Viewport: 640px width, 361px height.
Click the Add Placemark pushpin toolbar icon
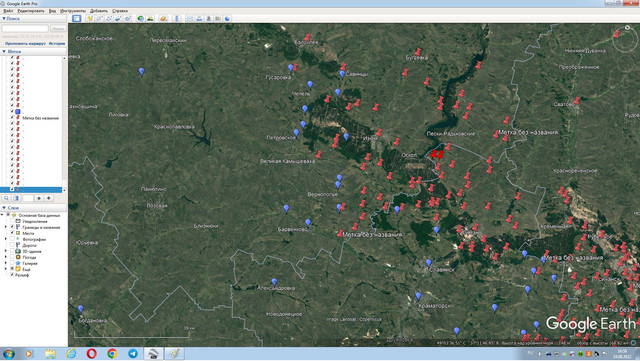coord(90,18)
